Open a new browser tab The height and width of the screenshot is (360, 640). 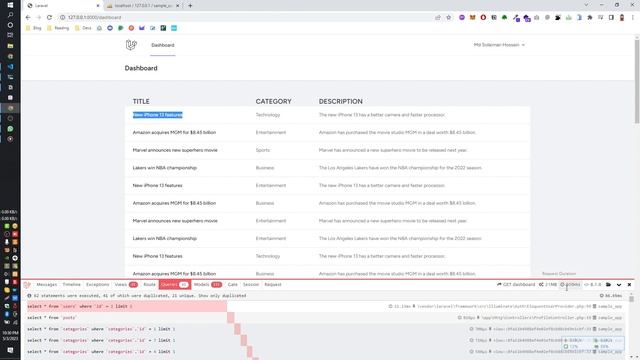click(x=190, y=6)
